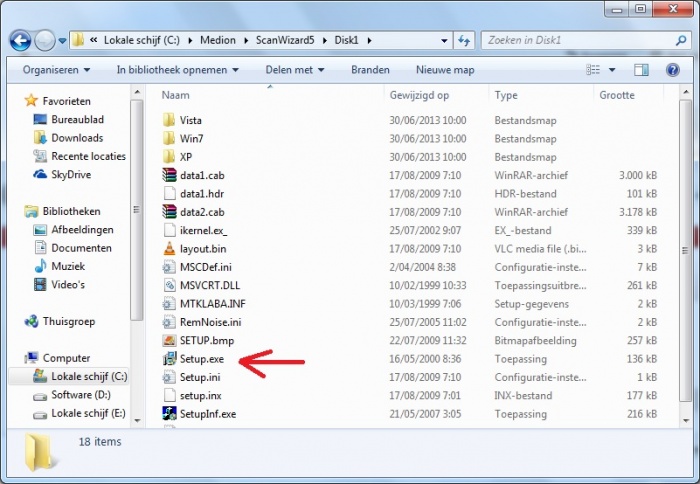700x484 pixels.
Task: Click the magnifier search icon
Action: (681, 41)
